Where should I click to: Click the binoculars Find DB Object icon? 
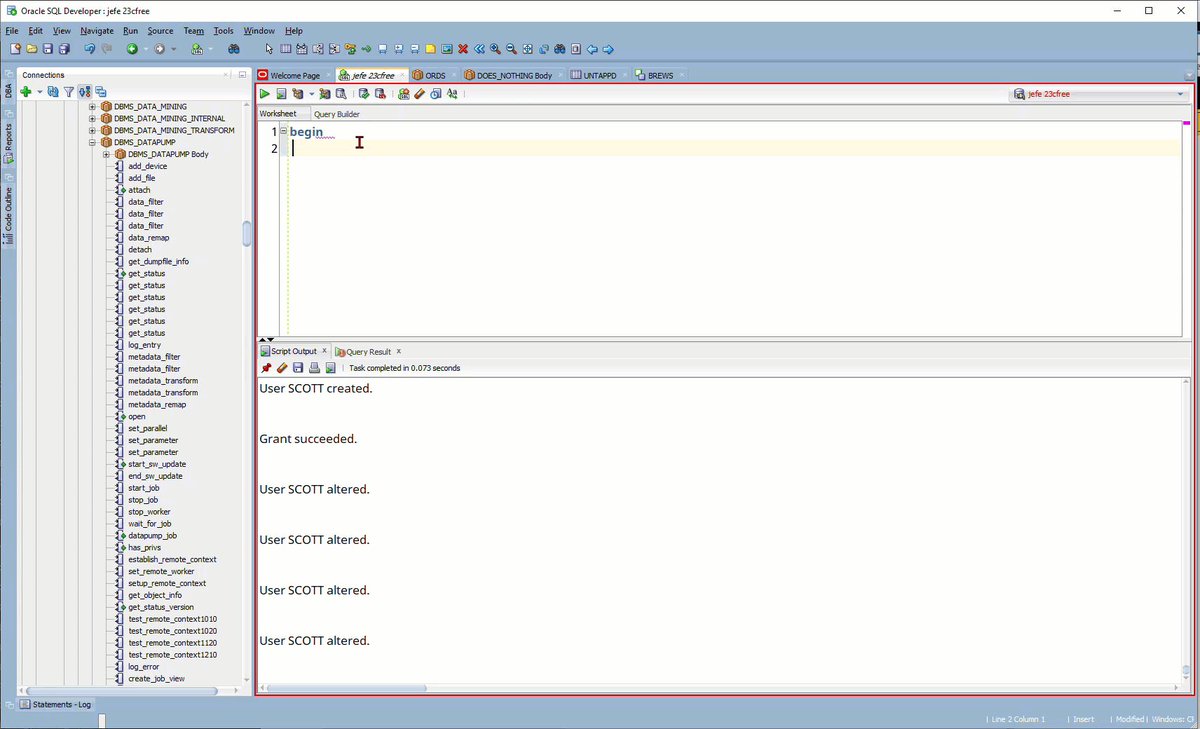233,49
